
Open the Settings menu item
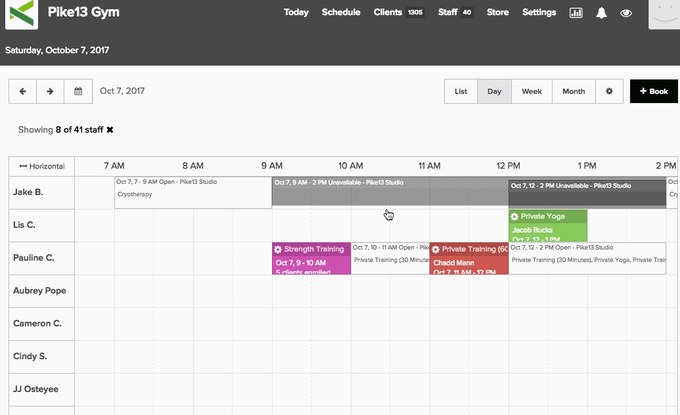tap(539, 12)
